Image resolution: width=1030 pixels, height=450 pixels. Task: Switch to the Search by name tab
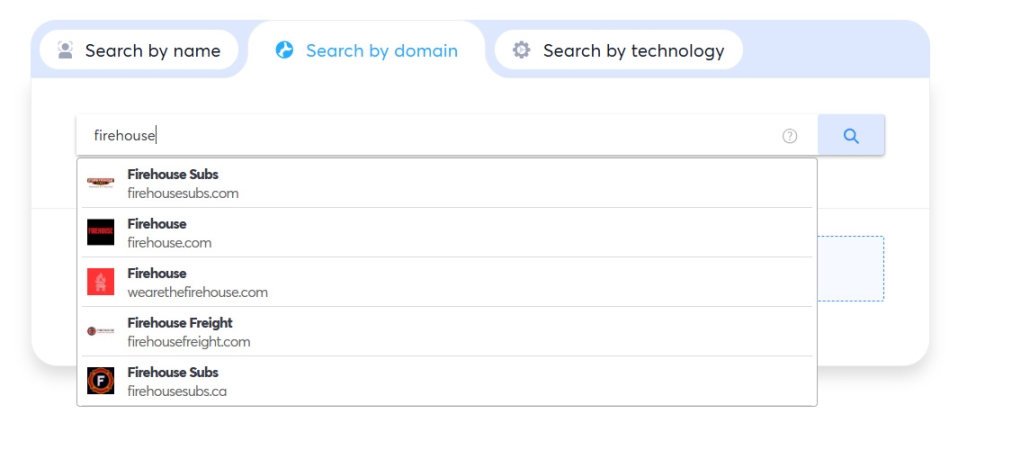pos(139,50)
